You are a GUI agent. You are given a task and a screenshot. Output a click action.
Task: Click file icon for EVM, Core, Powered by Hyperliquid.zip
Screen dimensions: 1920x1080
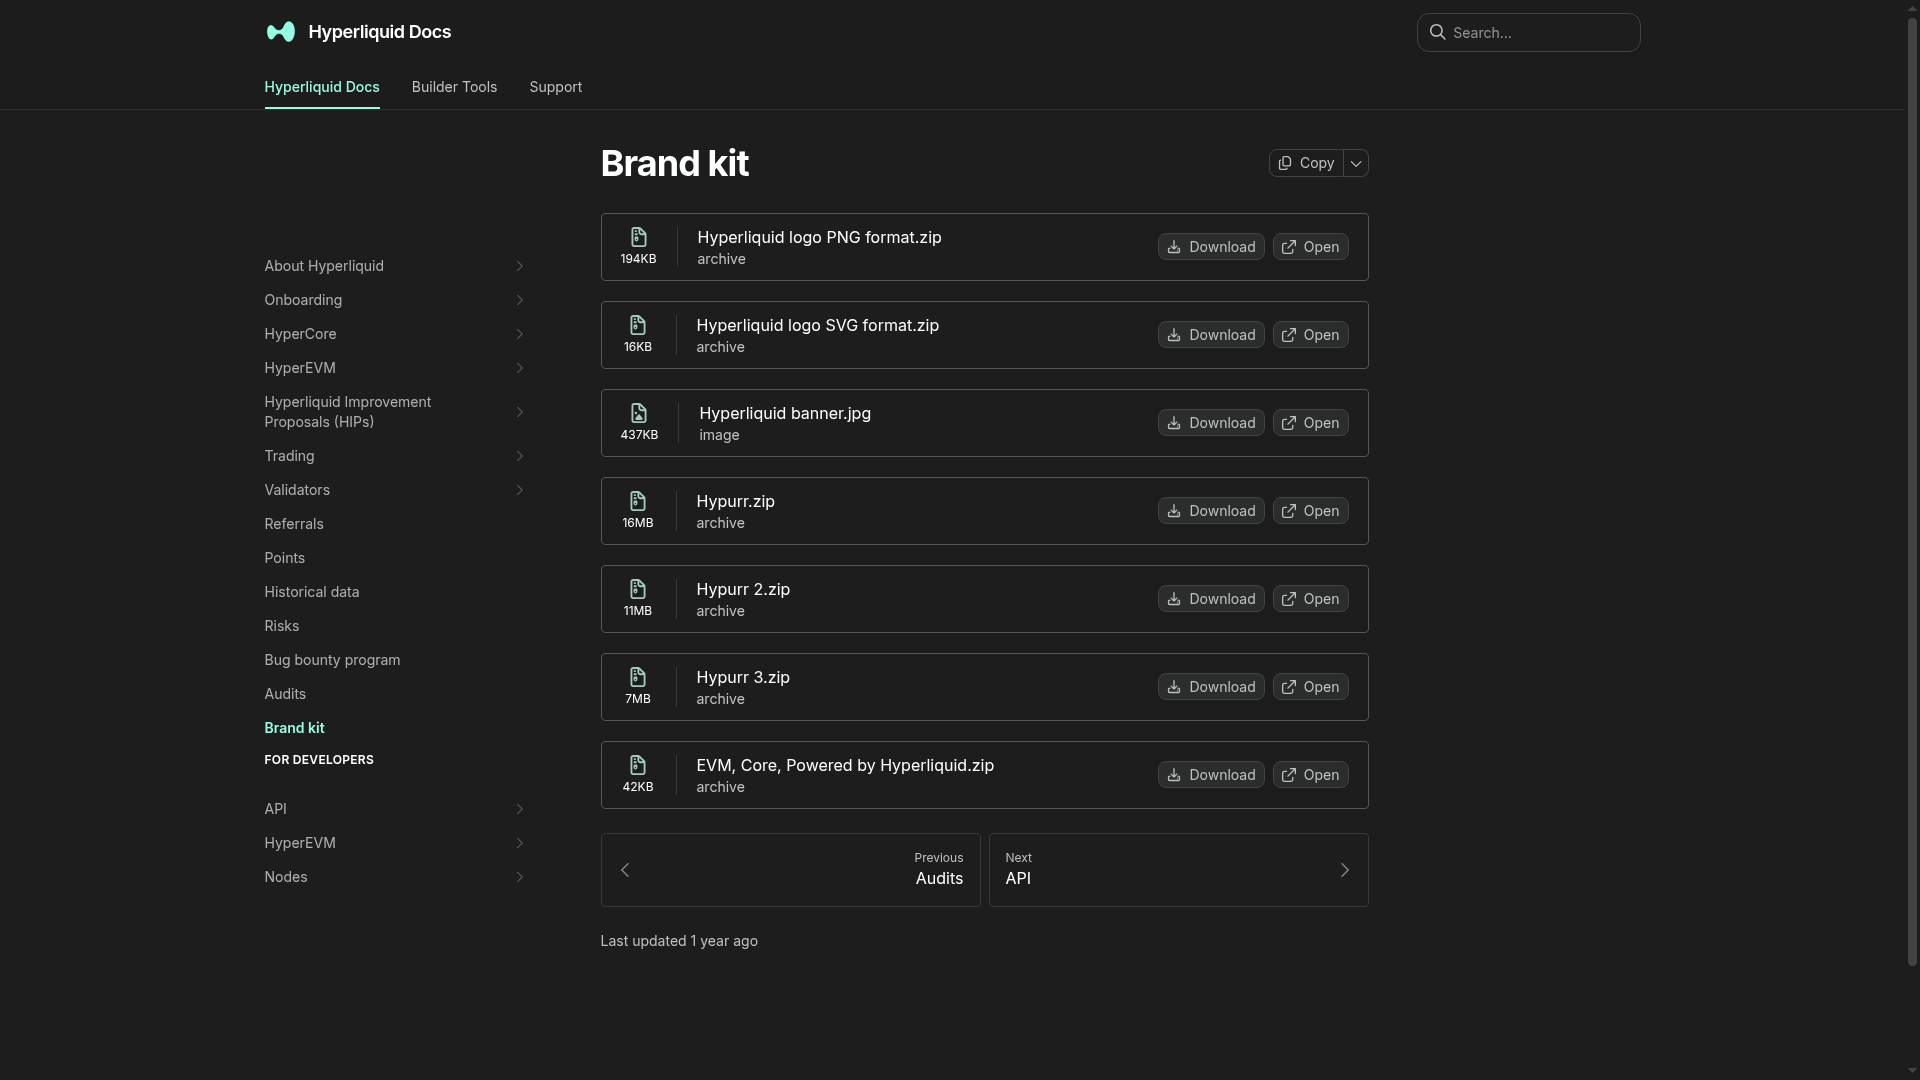pyautogui.click(x=637, y=765)
